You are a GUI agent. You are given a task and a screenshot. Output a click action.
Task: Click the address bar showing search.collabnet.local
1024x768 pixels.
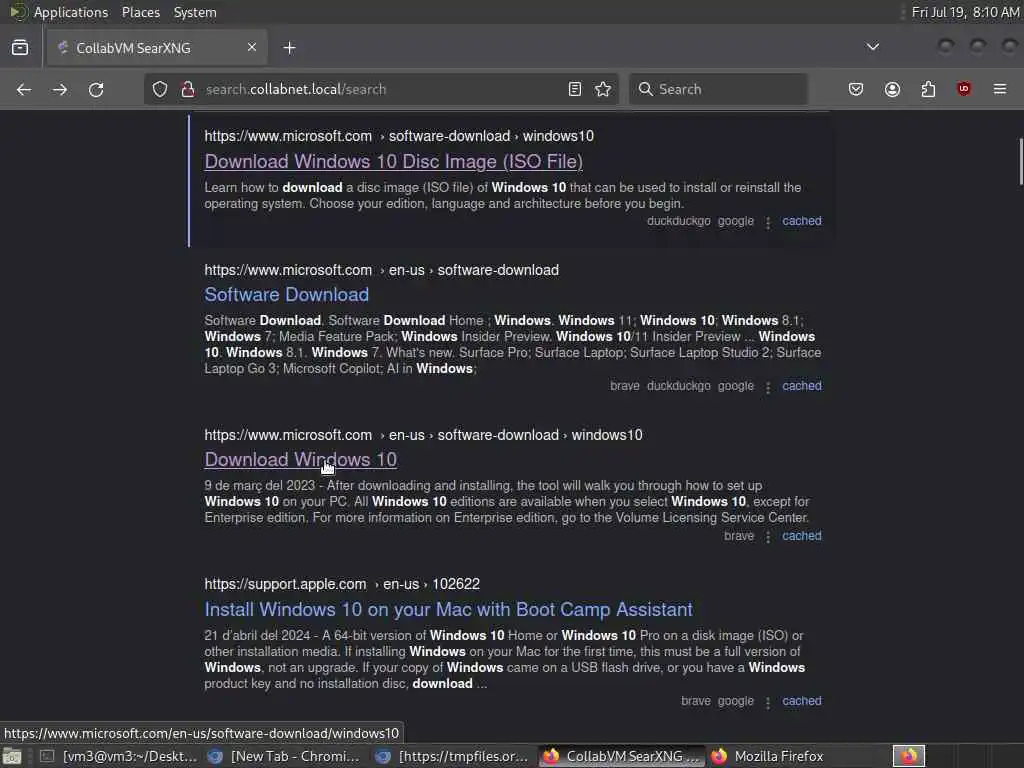pos(382,89)
